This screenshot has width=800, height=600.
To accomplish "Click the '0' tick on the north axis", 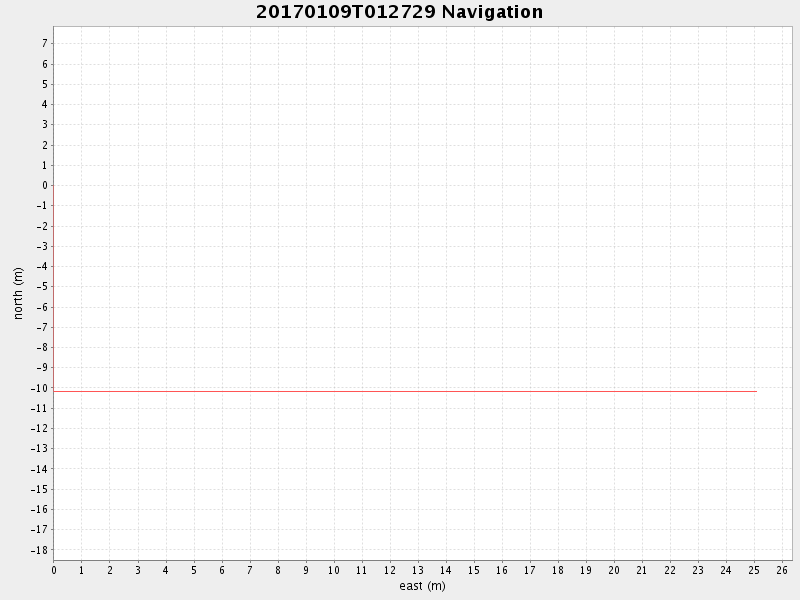I will [x=45, y=185].
